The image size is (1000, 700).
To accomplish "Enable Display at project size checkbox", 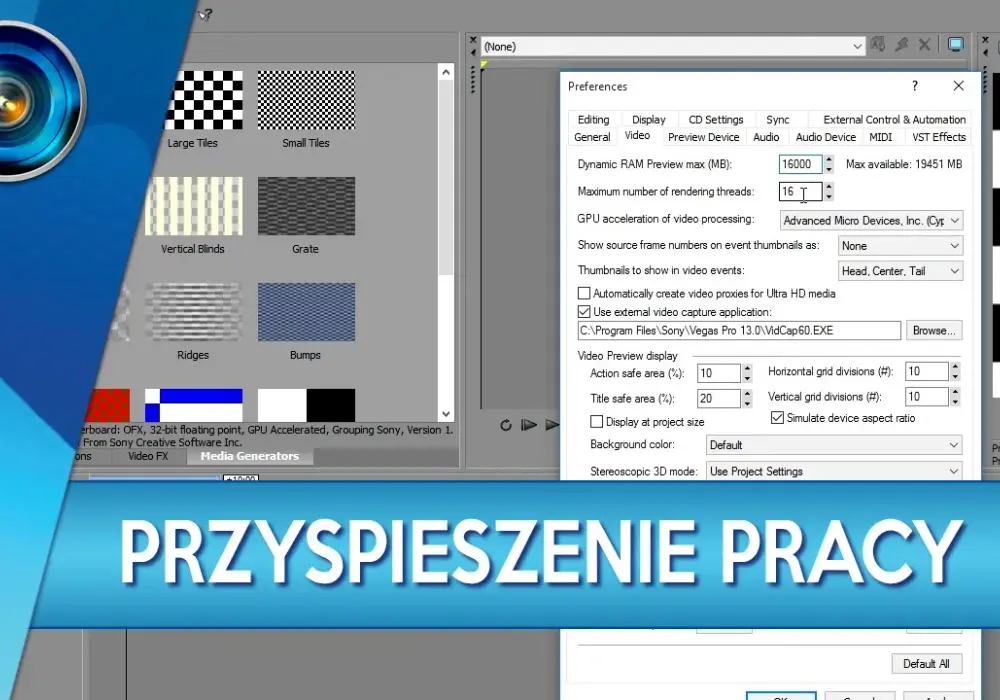I will (x=596, y=421).
